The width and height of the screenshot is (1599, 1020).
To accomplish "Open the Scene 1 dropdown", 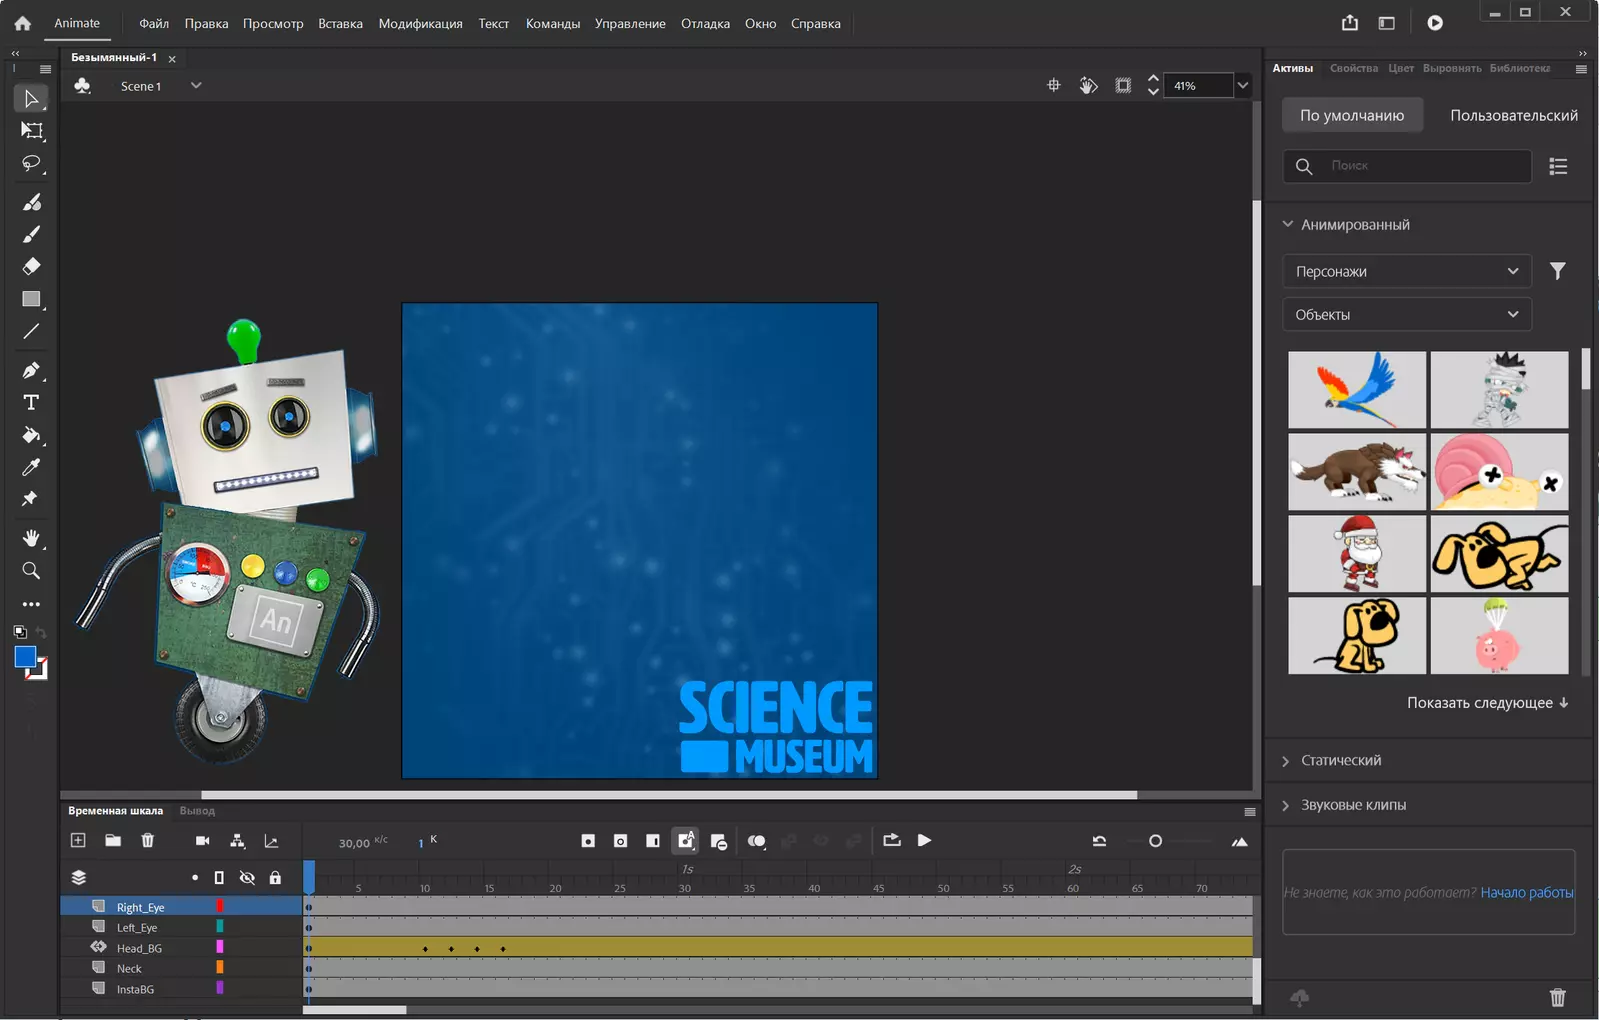I will (196, 86).
